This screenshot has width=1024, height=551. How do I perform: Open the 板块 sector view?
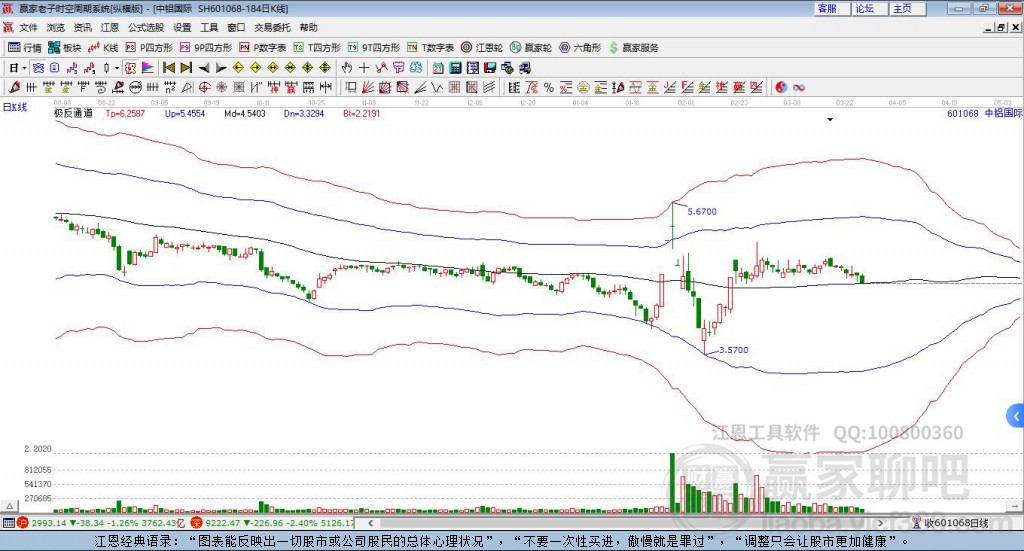tap(65, 48)
